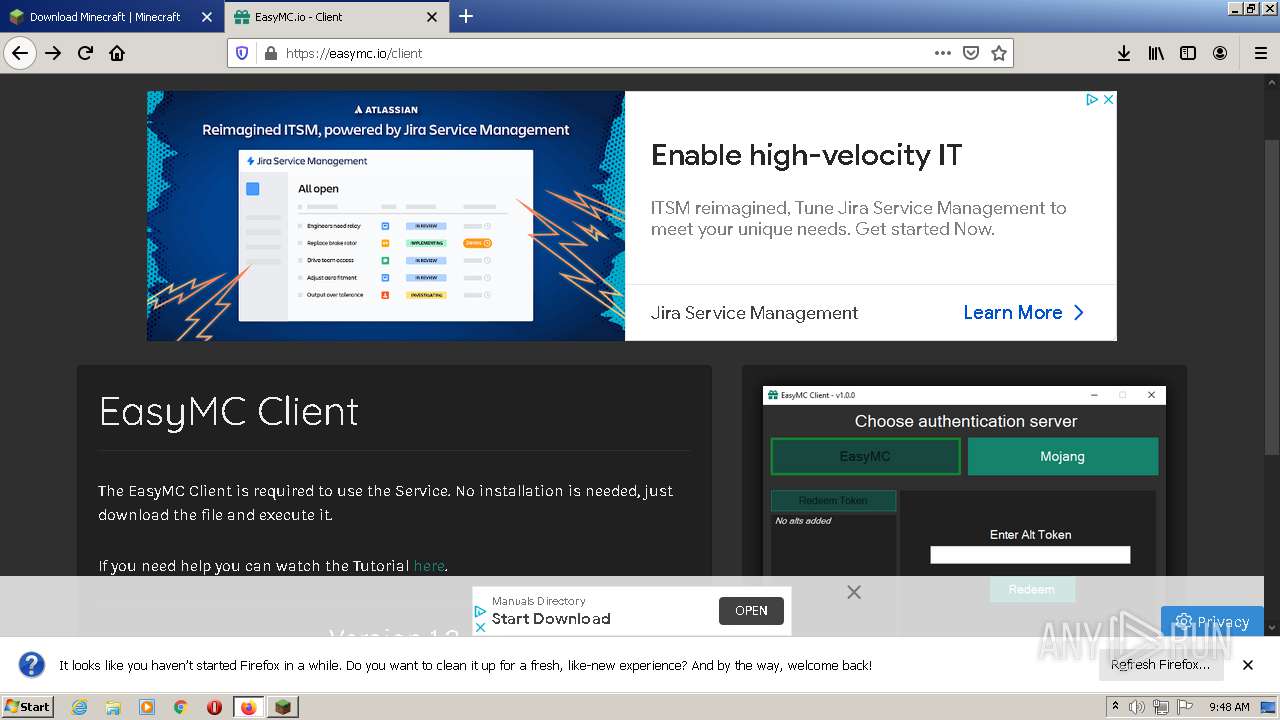Open the Tutorial 'here' link
The width and height of the screenshot is (1280, 720).
[429, 566]
